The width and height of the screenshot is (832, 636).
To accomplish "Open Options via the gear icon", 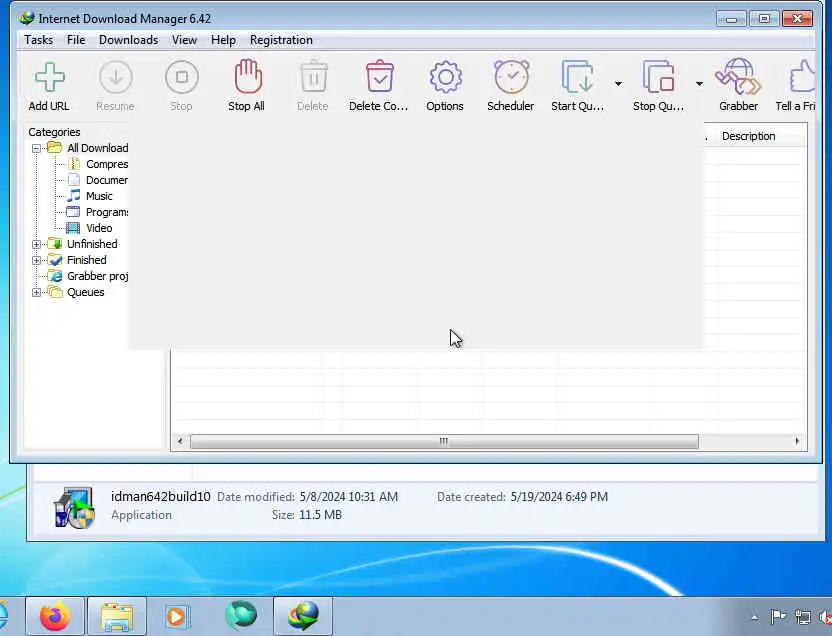I will (x=445, y=77).
